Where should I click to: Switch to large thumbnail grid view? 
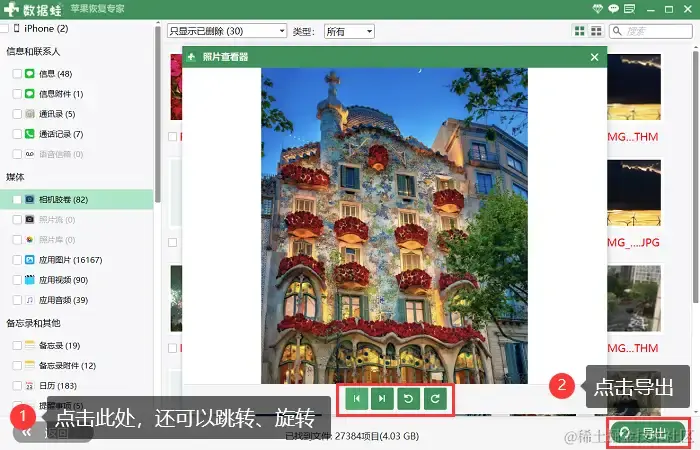click(x=579, y=31)
